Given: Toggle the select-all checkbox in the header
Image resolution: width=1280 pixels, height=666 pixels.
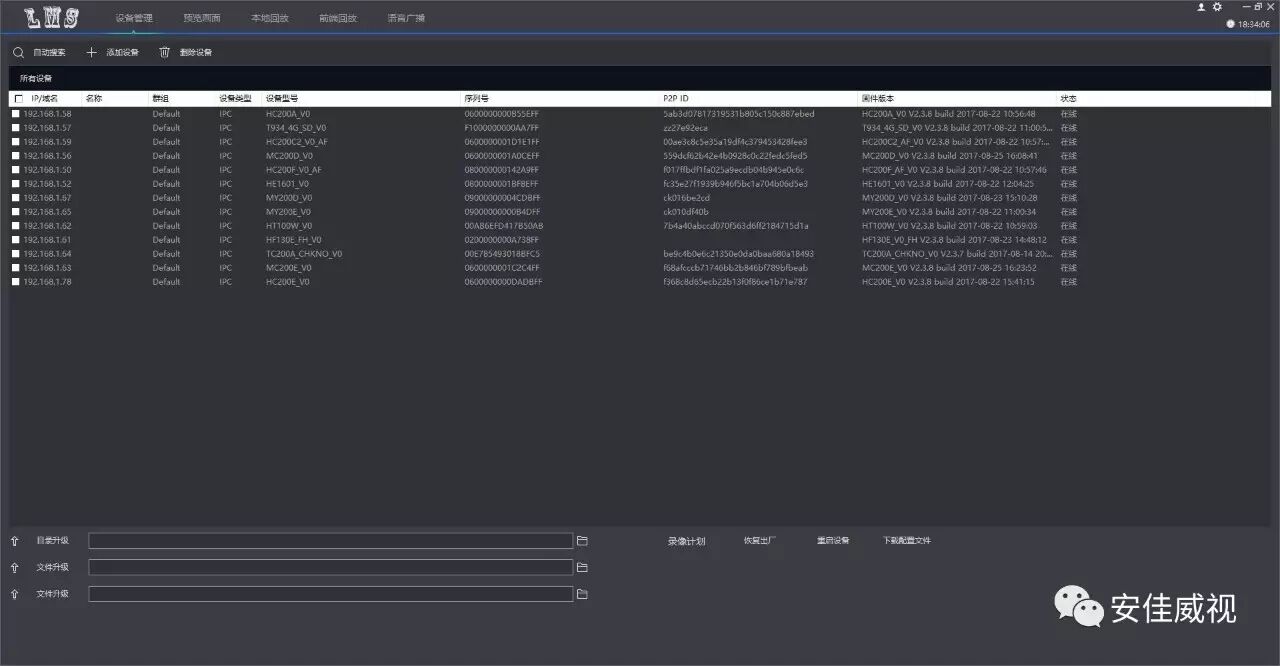Looking at the screenshot, I should coord(18,99).
